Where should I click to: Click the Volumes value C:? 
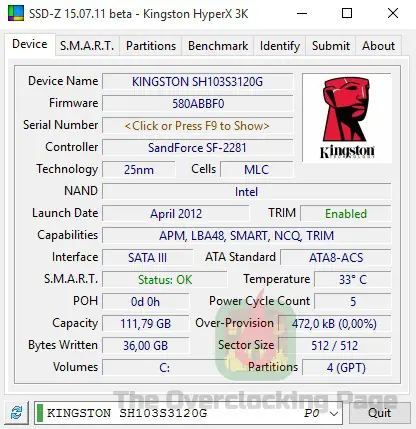(165, 368)
